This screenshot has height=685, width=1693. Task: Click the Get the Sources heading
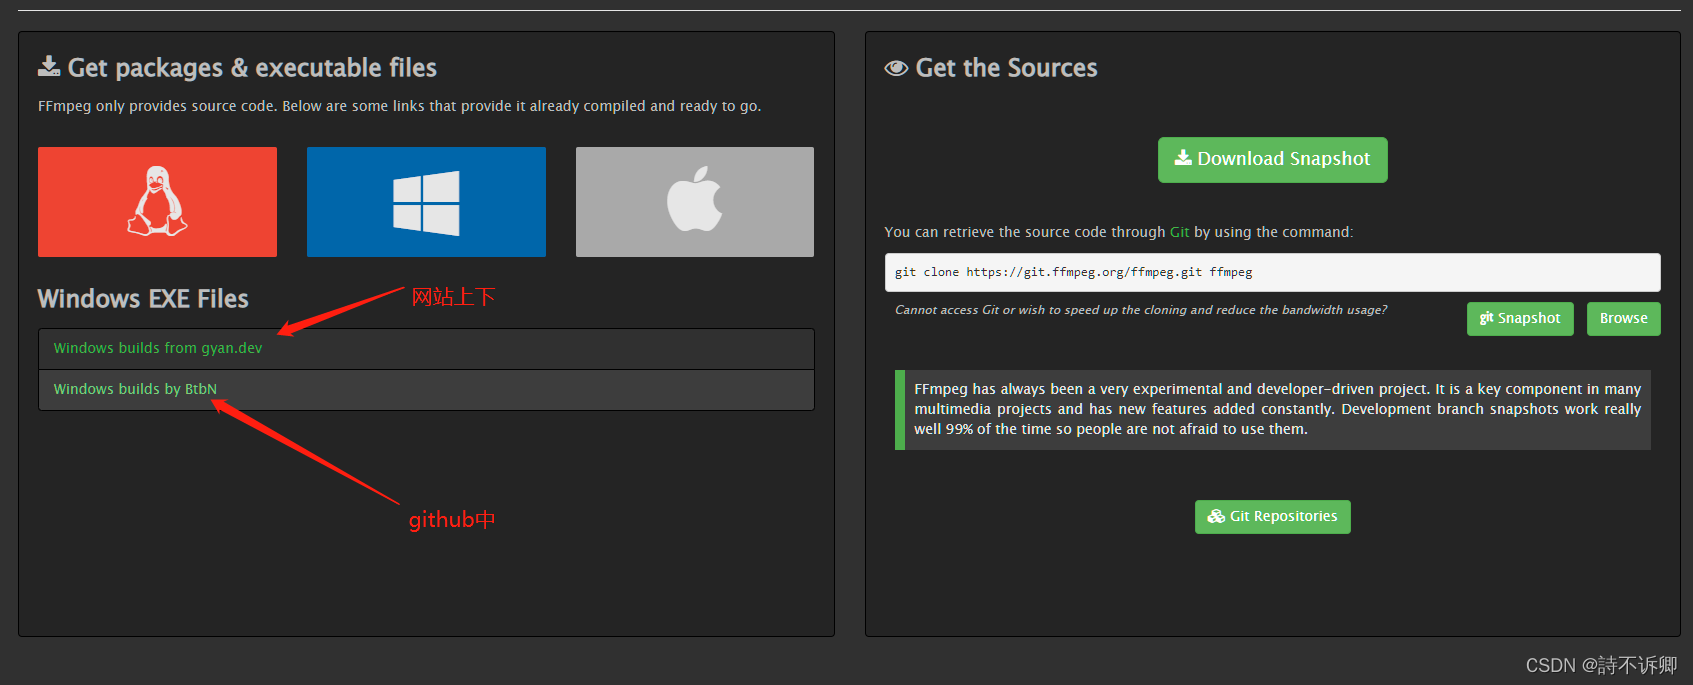(1006, 68)
